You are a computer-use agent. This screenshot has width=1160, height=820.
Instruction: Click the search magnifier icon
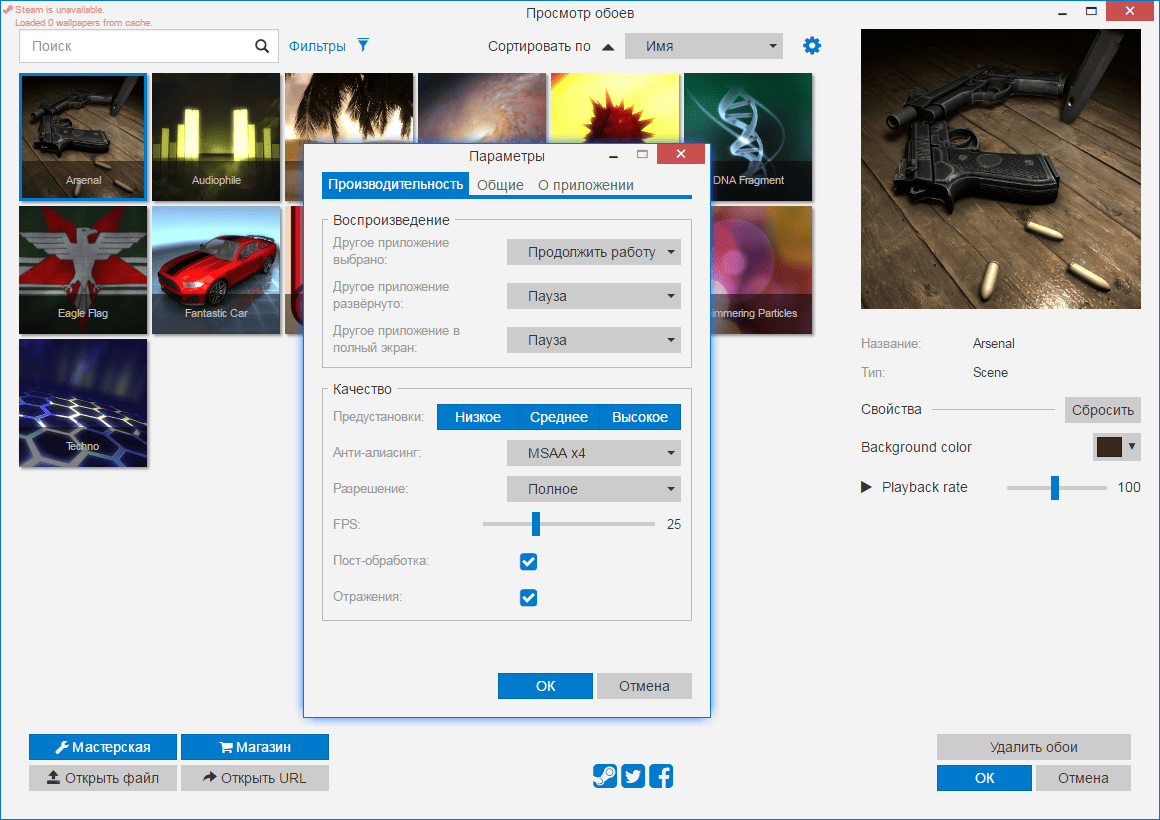click(262, 46)
